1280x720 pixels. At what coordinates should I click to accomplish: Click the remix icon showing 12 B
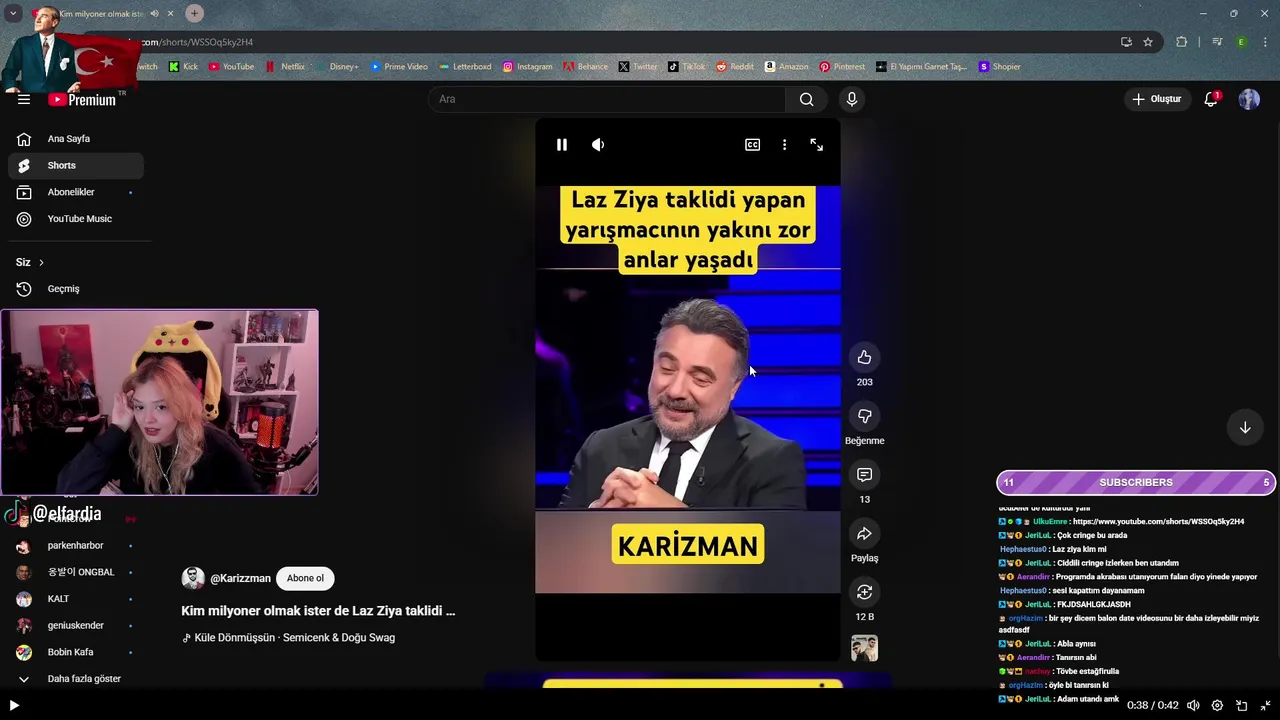click(x=865, y=592)
